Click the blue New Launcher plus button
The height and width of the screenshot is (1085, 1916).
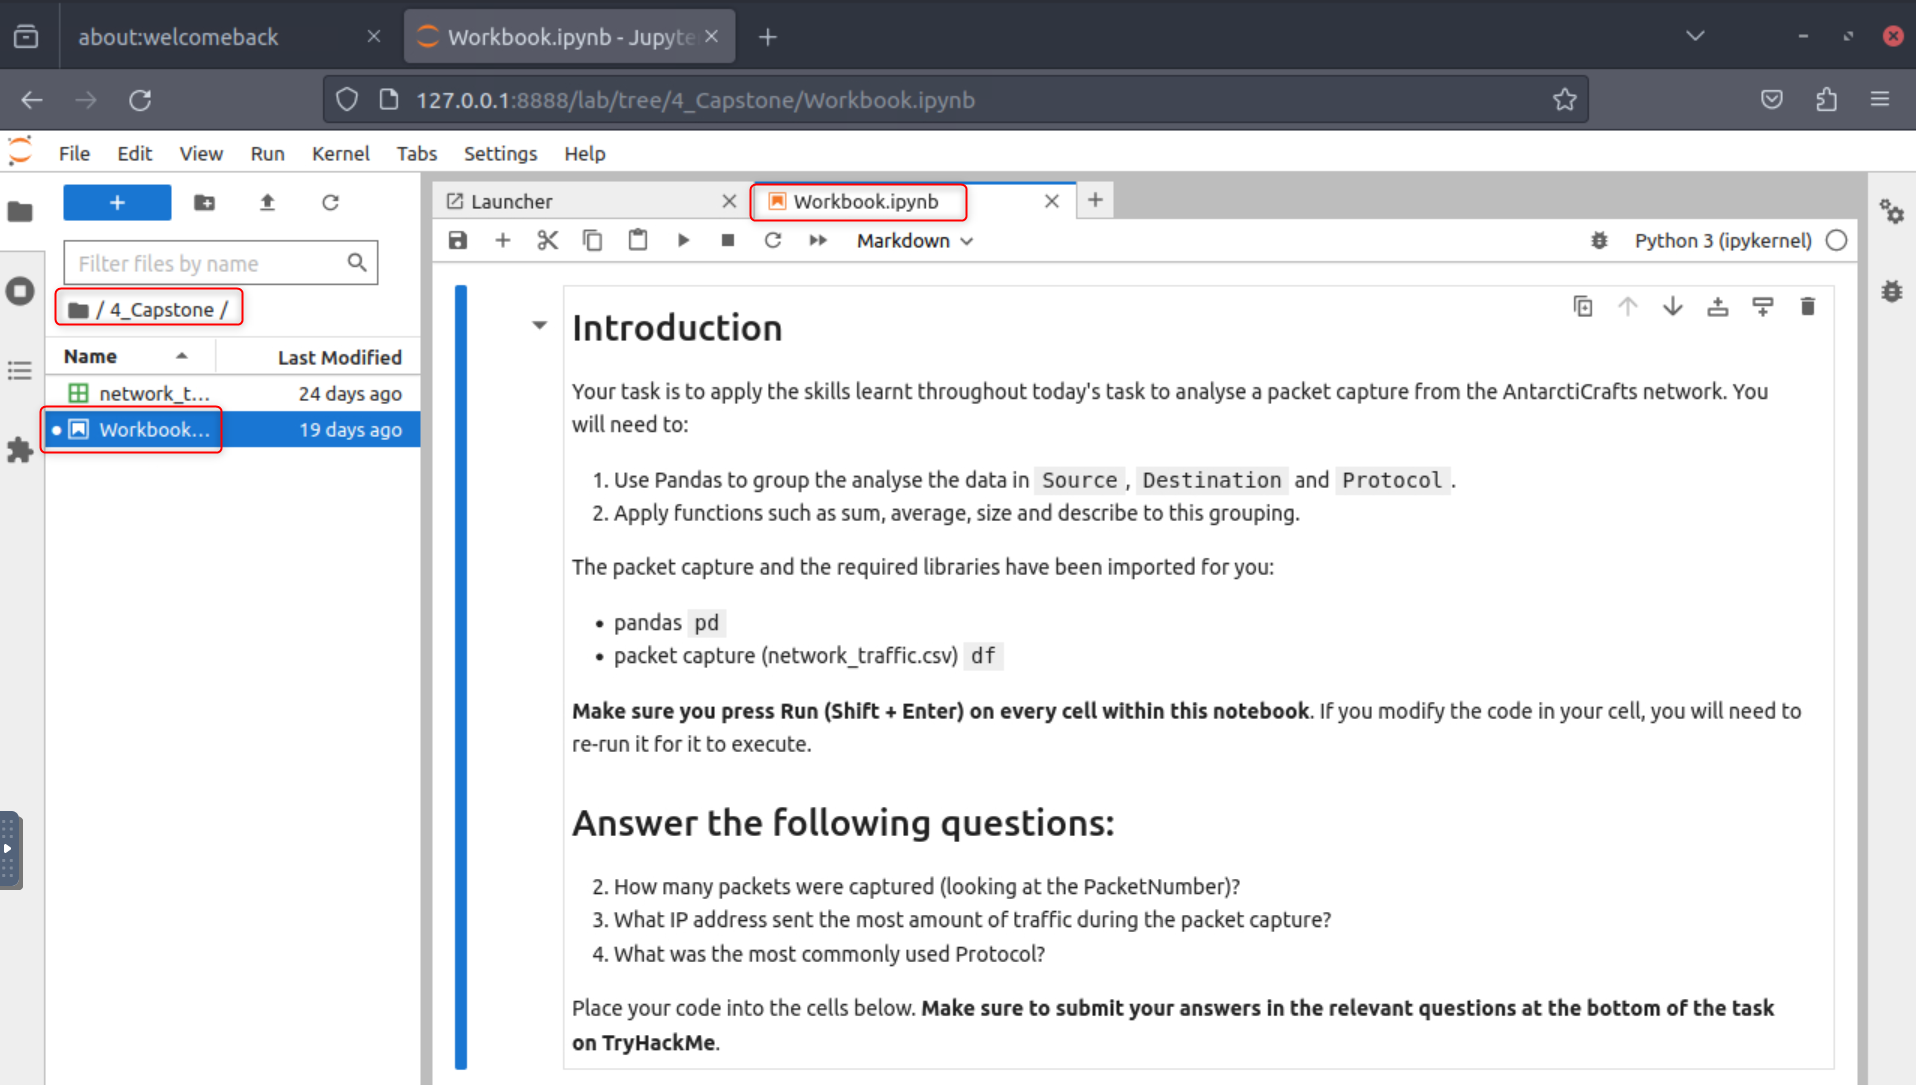117,203
